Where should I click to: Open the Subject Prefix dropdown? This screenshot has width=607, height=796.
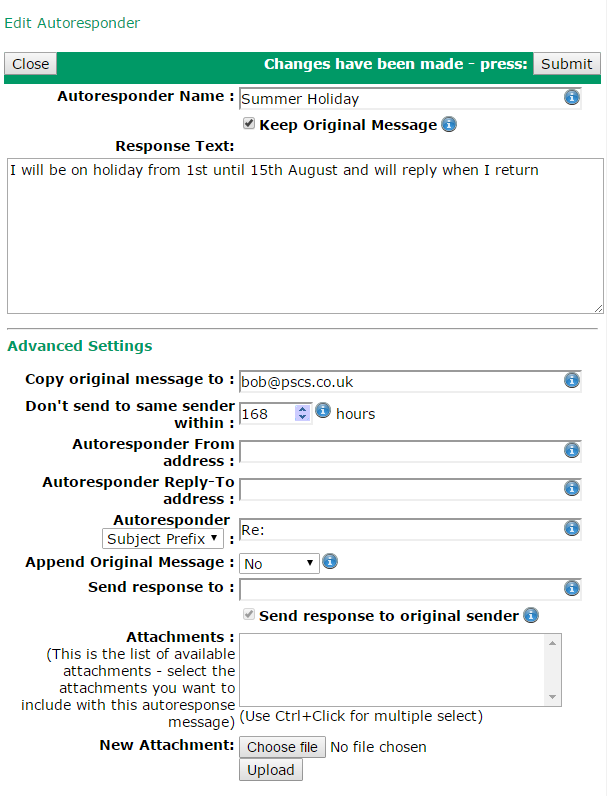[162, 539]
